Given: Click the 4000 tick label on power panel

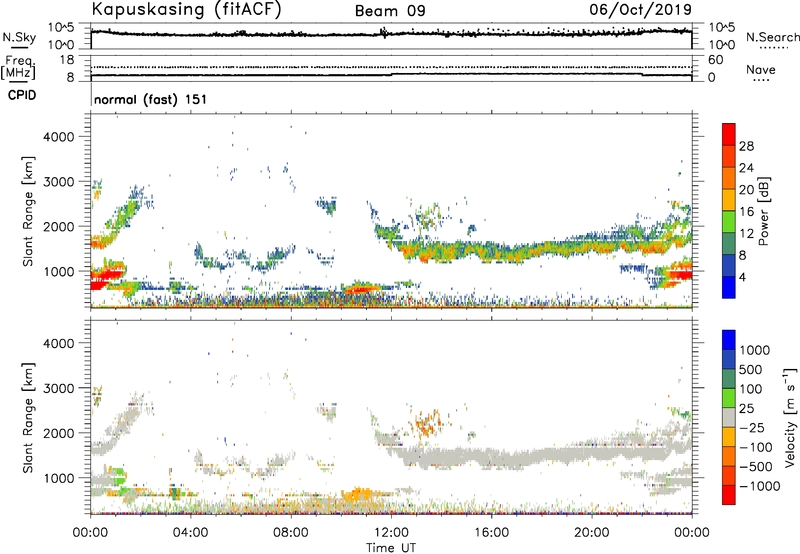Looking at the screenshot, I should [58, 137].
